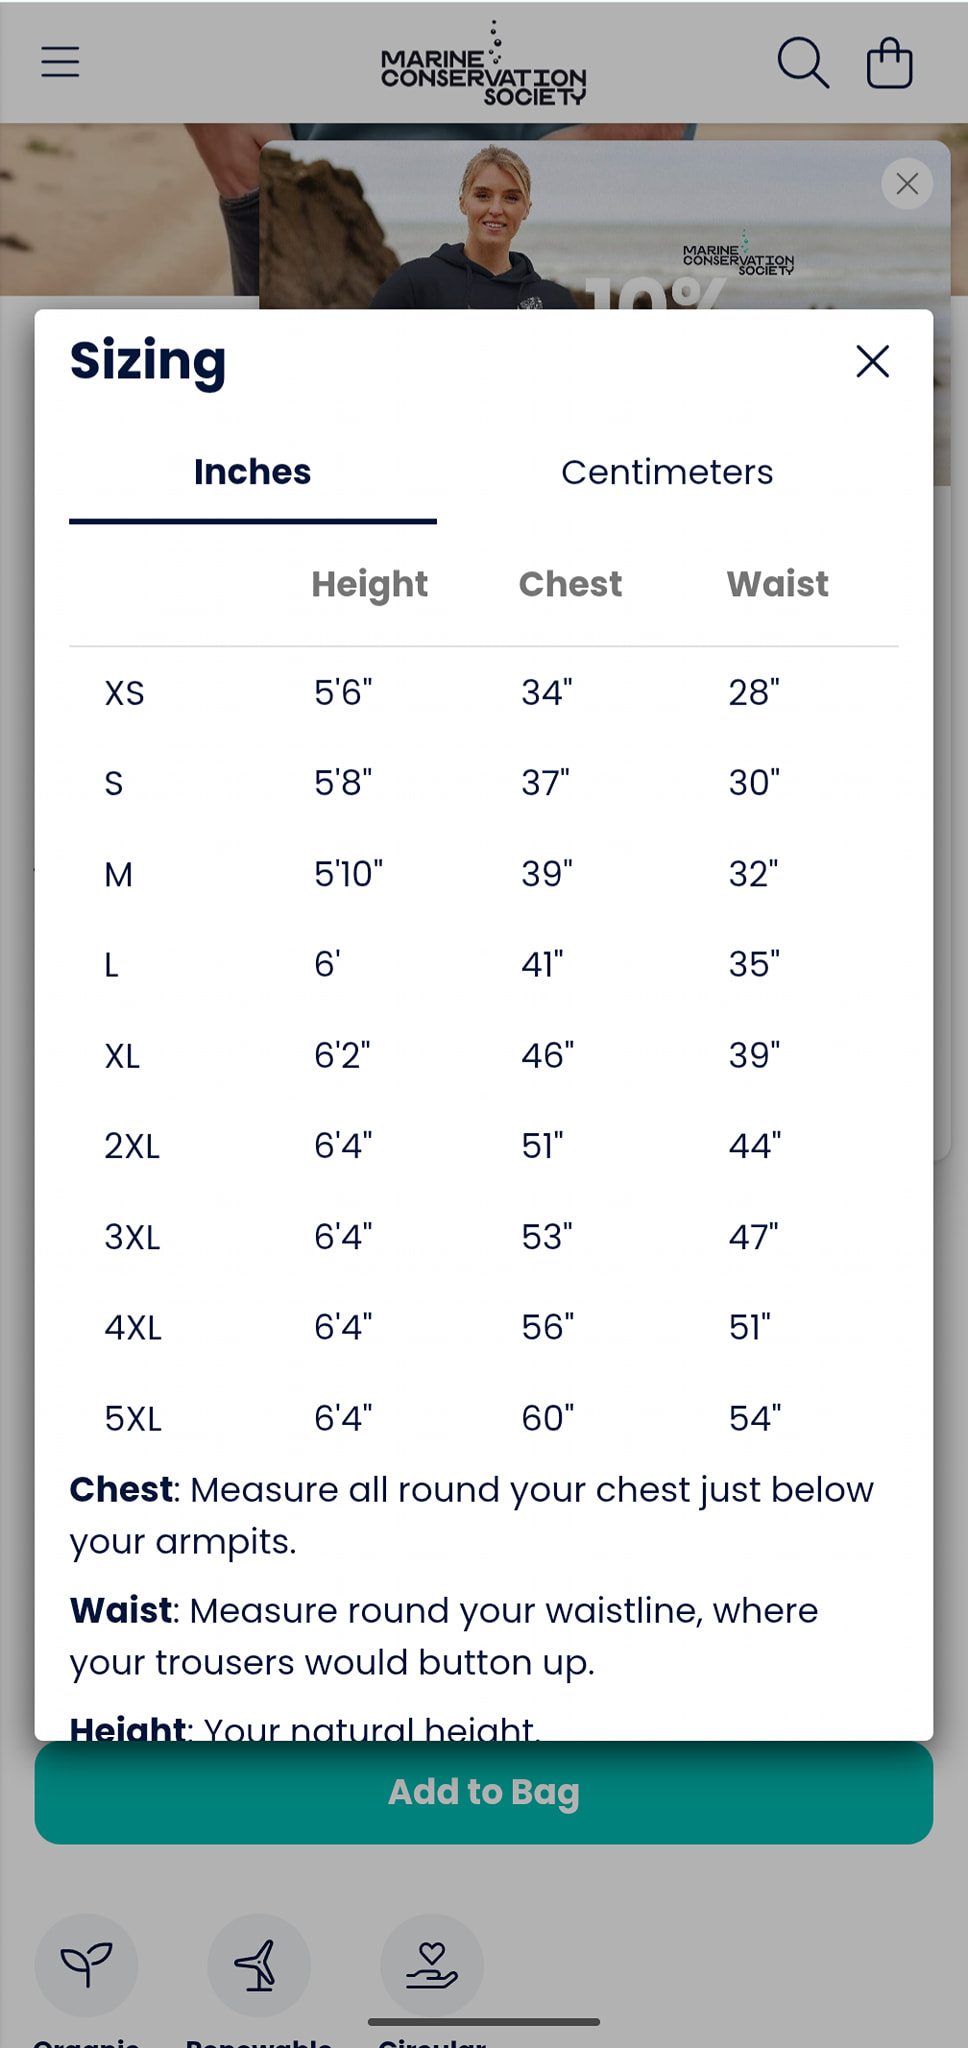The image size is (968, 2048).
Task: Click the Marine Conservation Society logo
Action: pyautogui.click(x=484, y=64)
